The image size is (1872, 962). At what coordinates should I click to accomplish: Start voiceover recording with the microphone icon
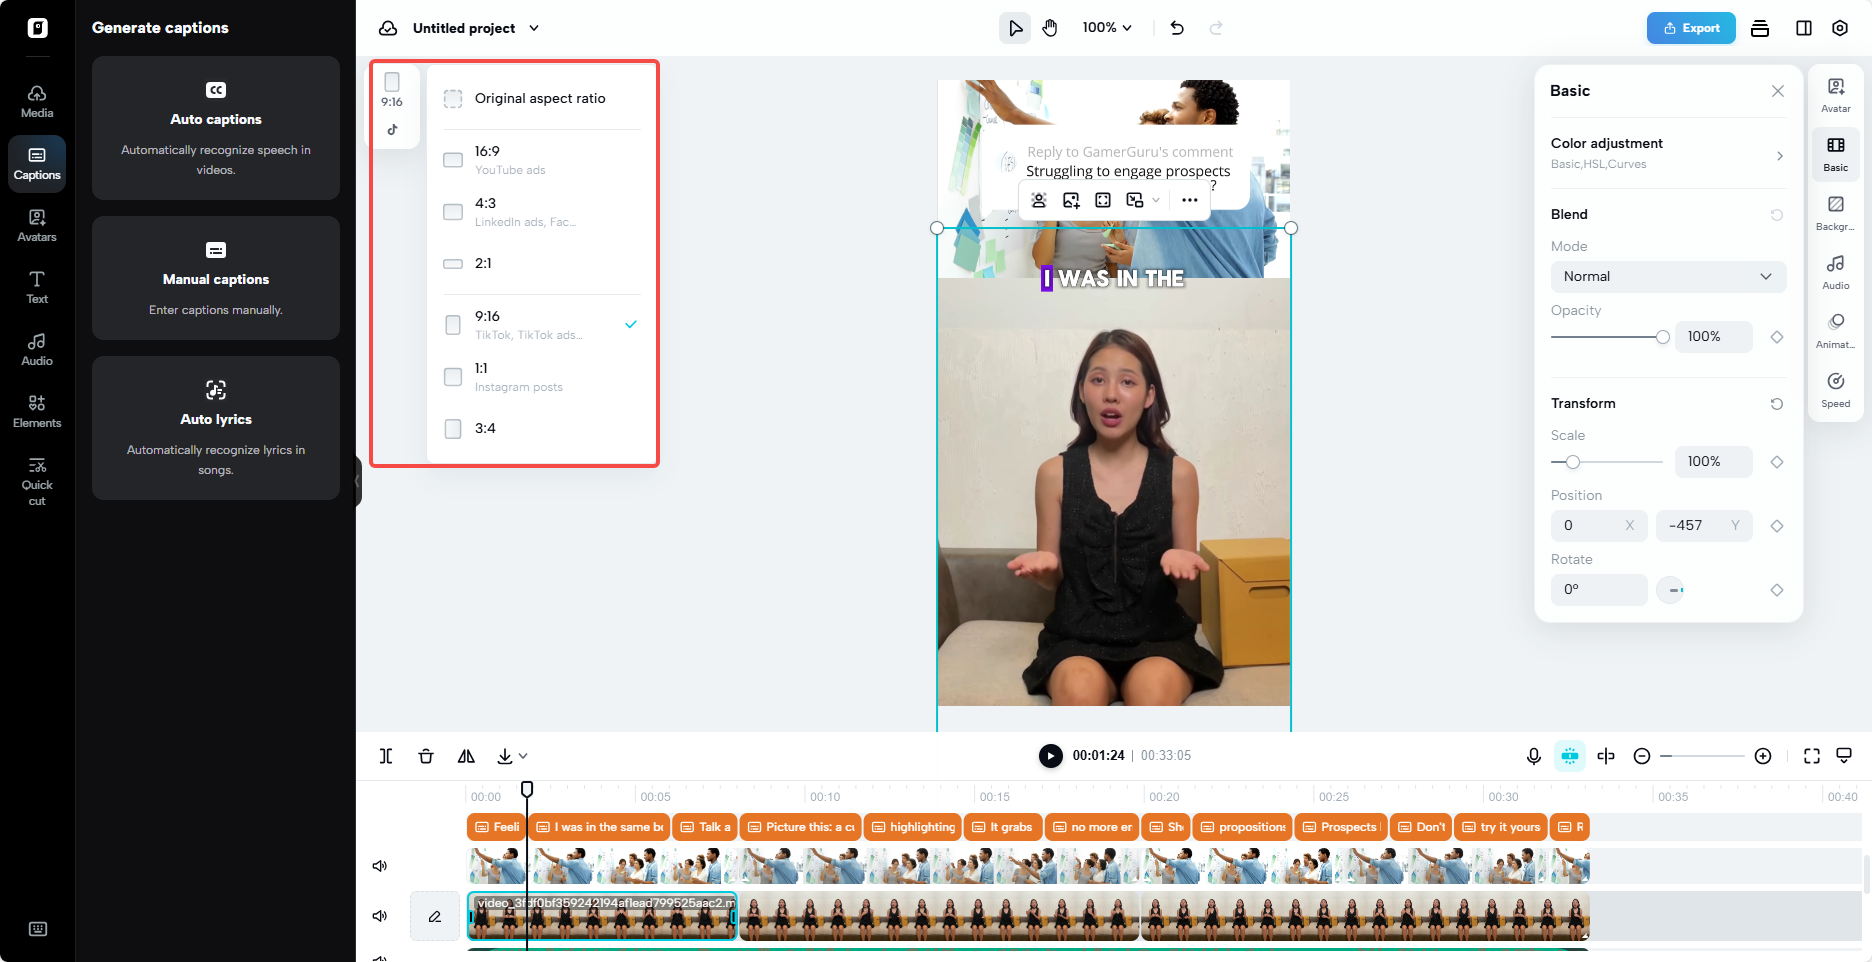(x=1534, y=756)
